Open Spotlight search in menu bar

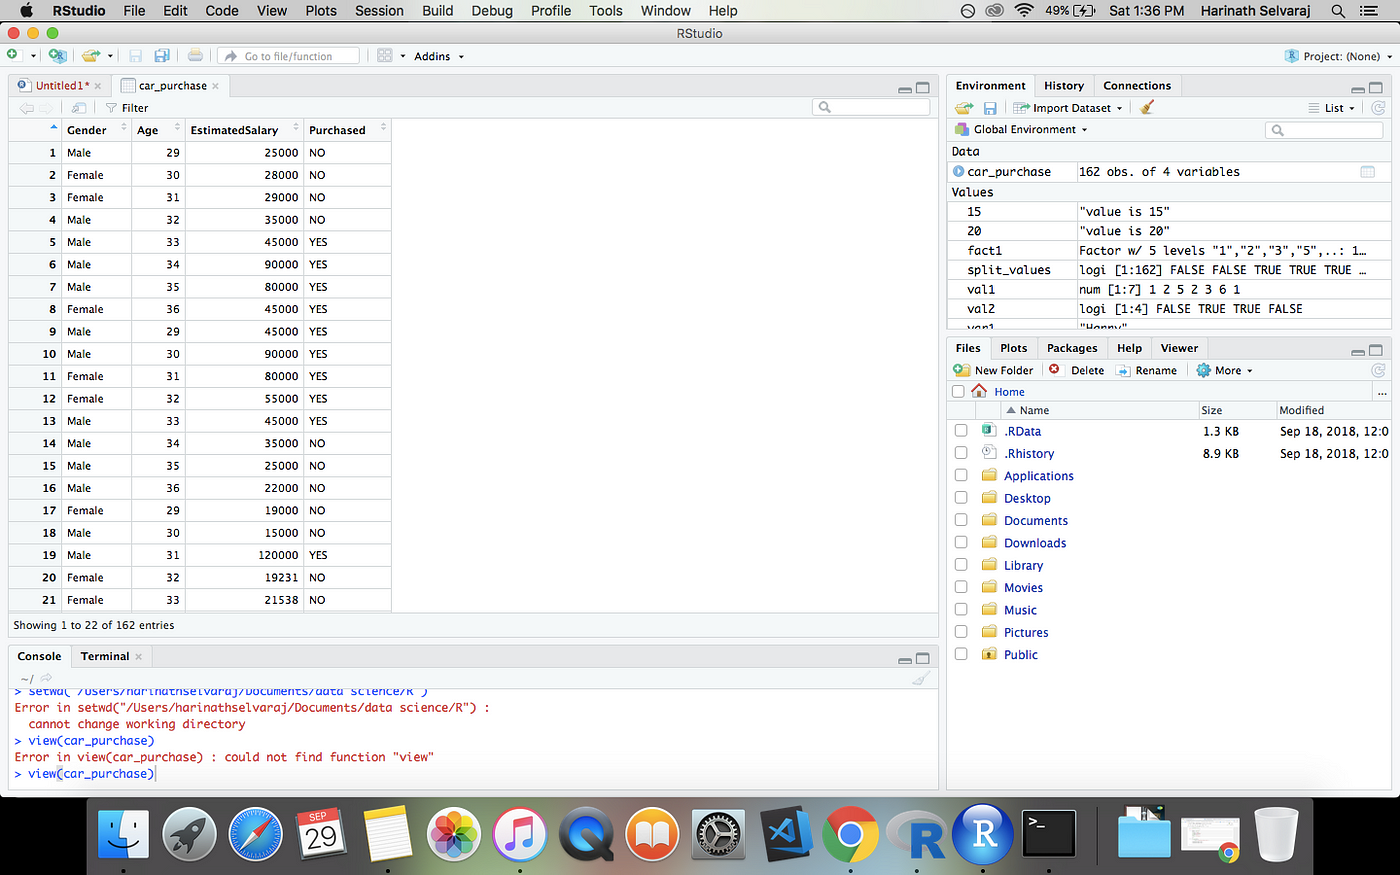pos(1338,11)
